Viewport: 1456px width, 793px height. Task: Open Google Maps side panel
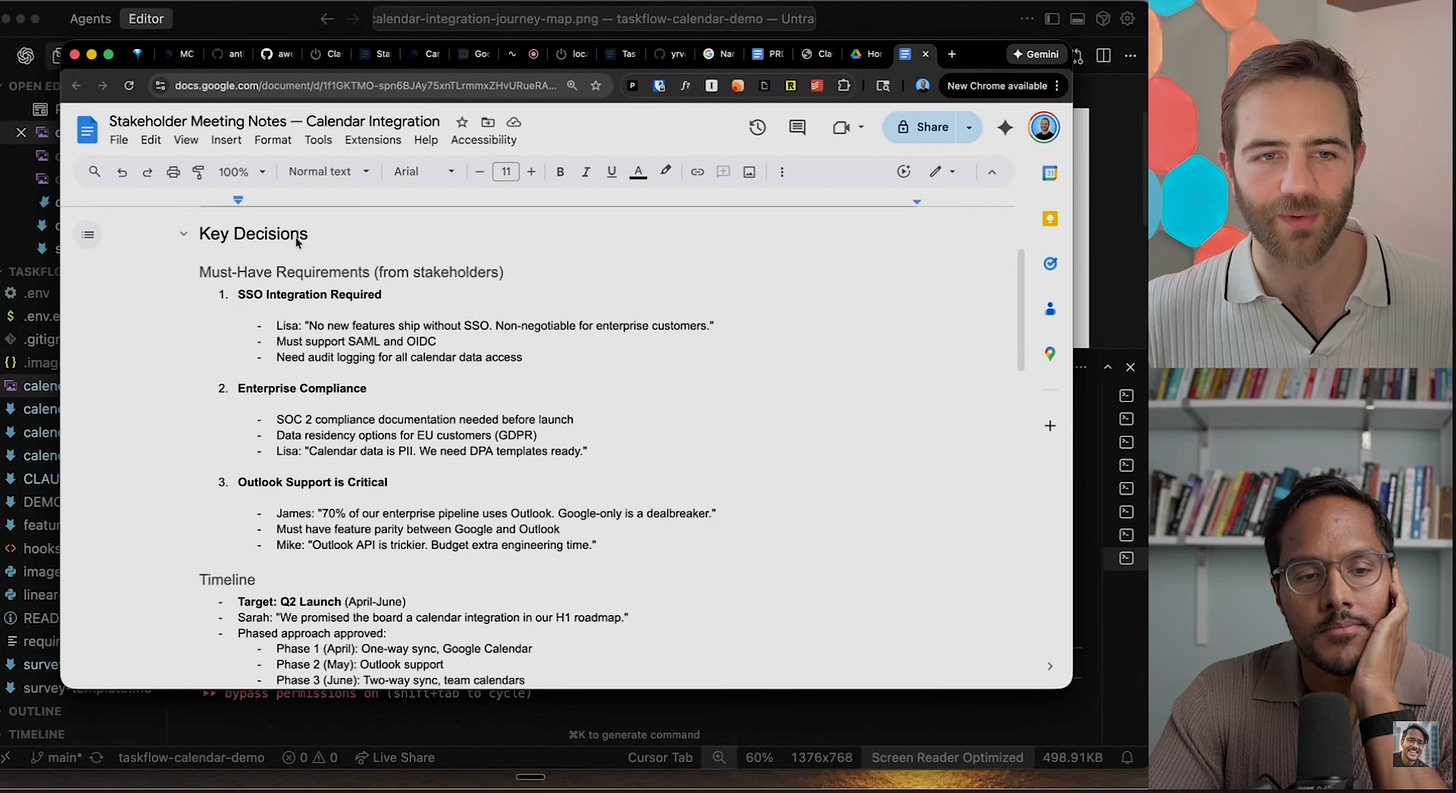click(x=1050, y=354)
